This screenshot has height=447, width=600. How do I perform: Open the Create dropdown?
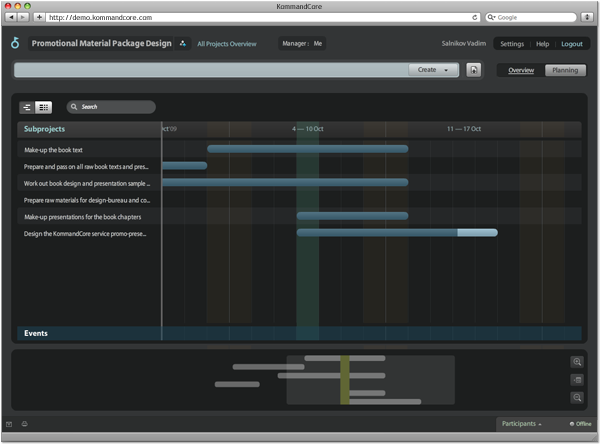point(433,70)
